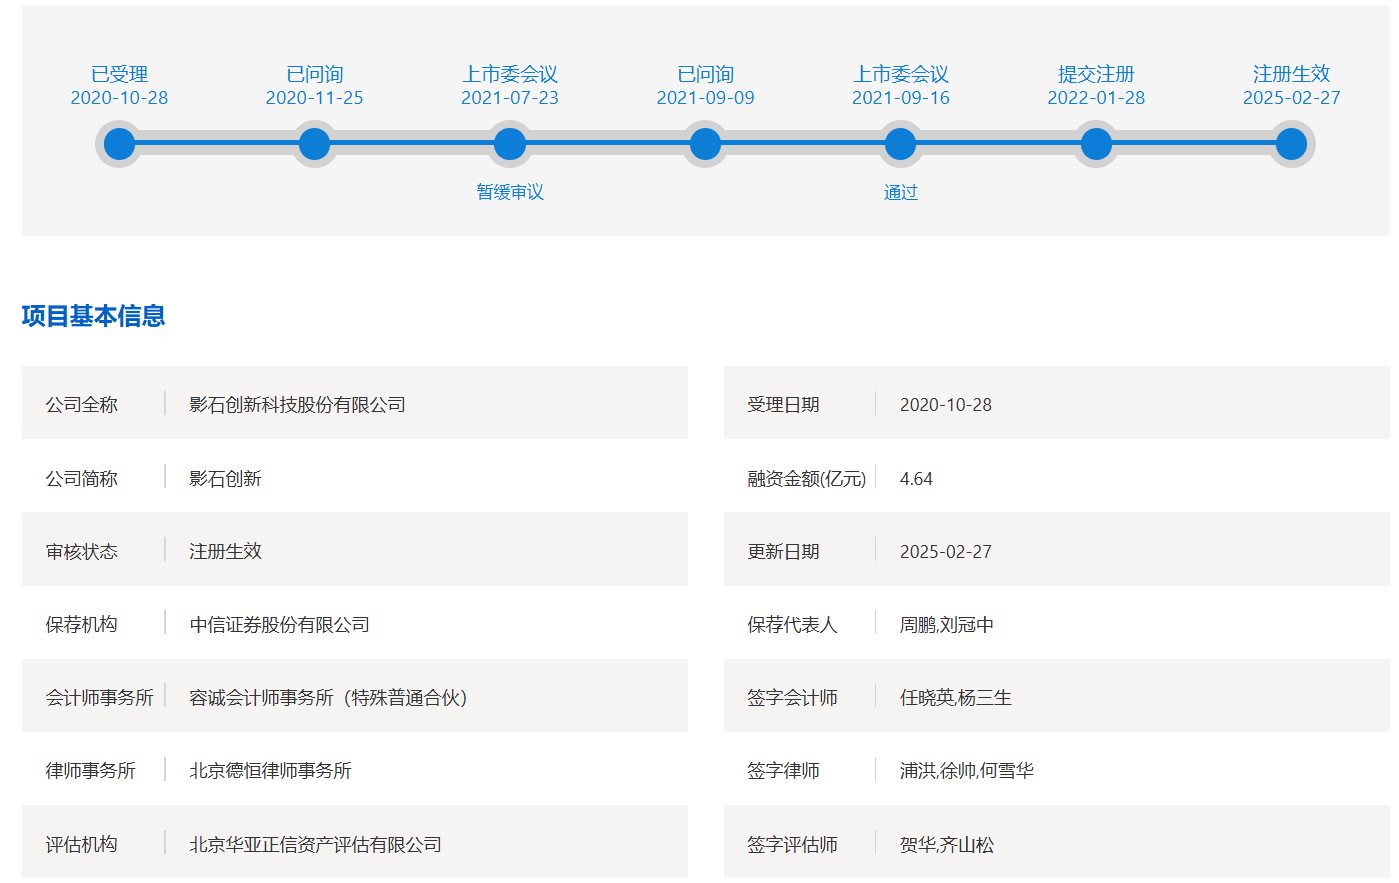Click the 受理日期 field label
1399x883 pixels.
(783, 405)
